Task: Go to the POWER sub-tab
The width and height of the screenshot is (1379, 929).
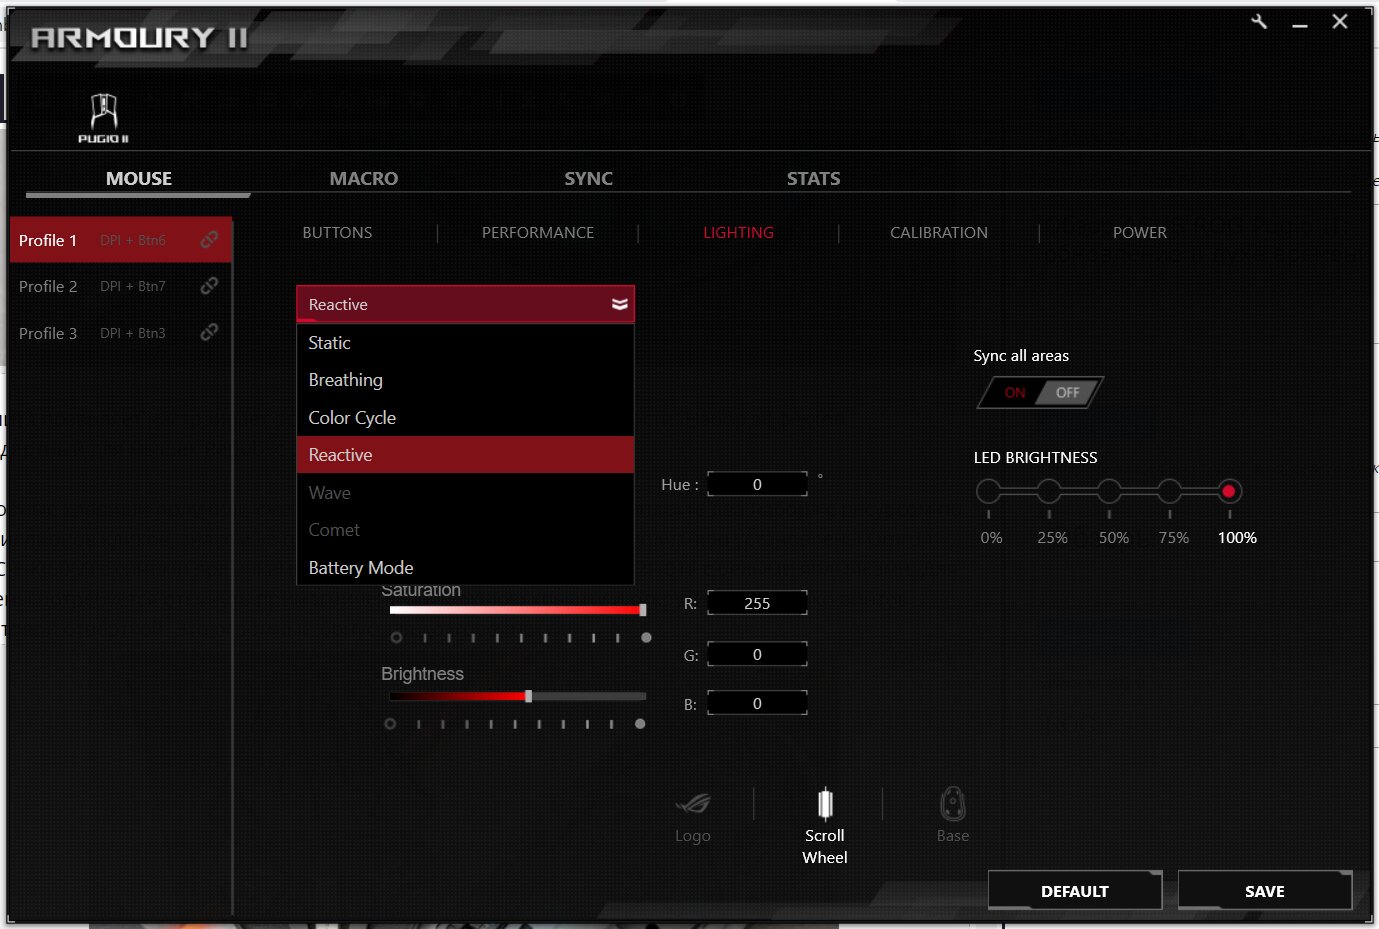Action: 1140,232
